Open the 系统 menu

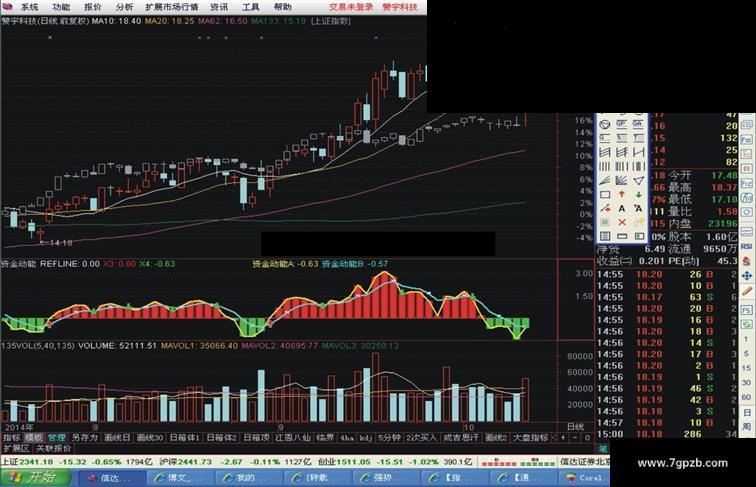[x=29, y=7]
